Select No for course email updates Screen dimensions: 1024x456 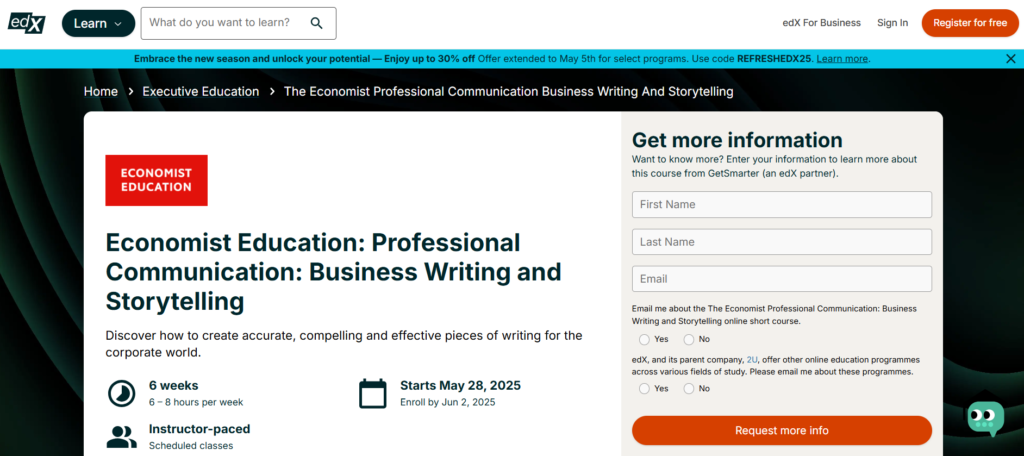688,340
